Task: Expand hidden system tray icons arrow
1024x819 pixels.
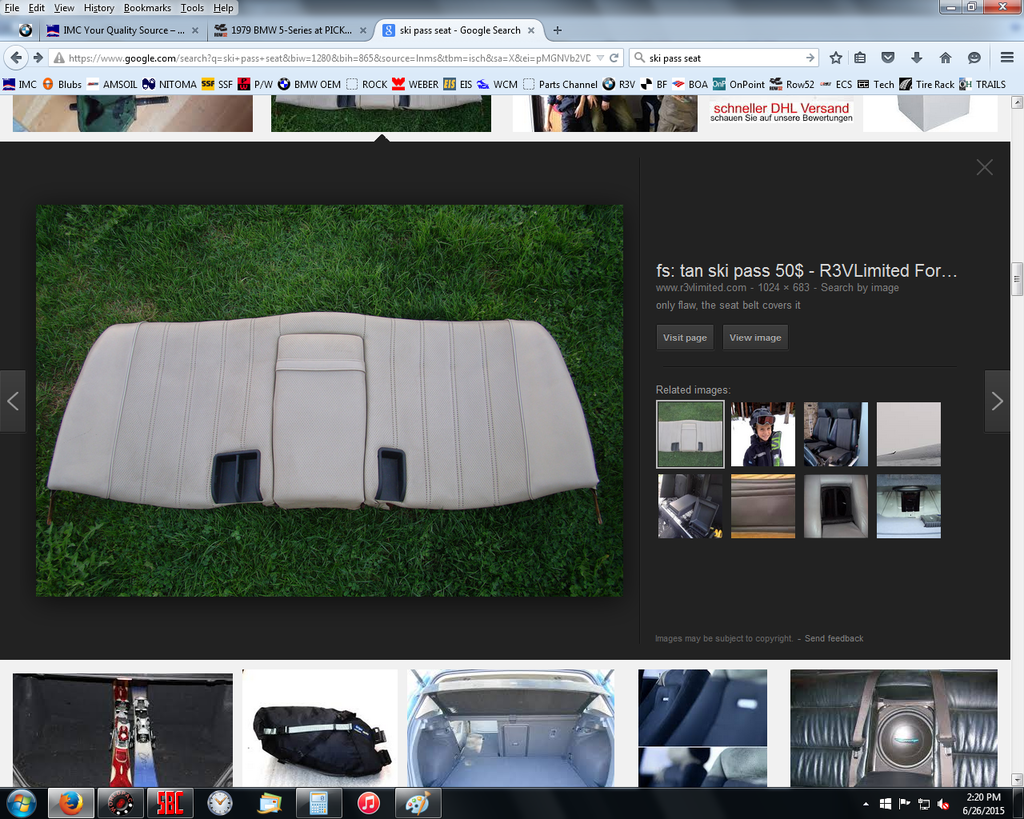Action: click(865, 803)
